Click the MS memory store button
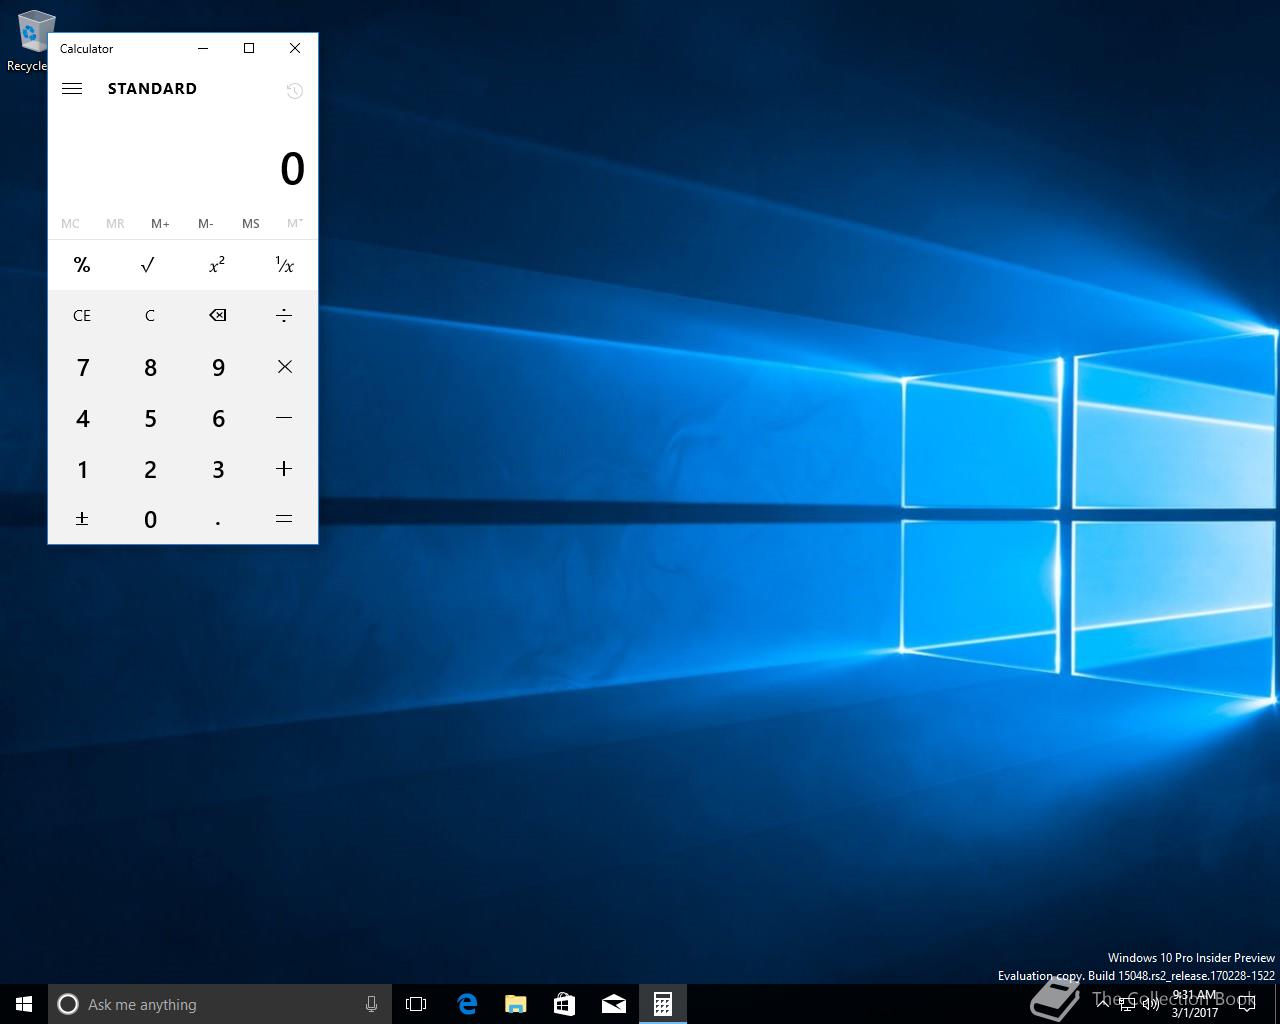 coord(250,223)
